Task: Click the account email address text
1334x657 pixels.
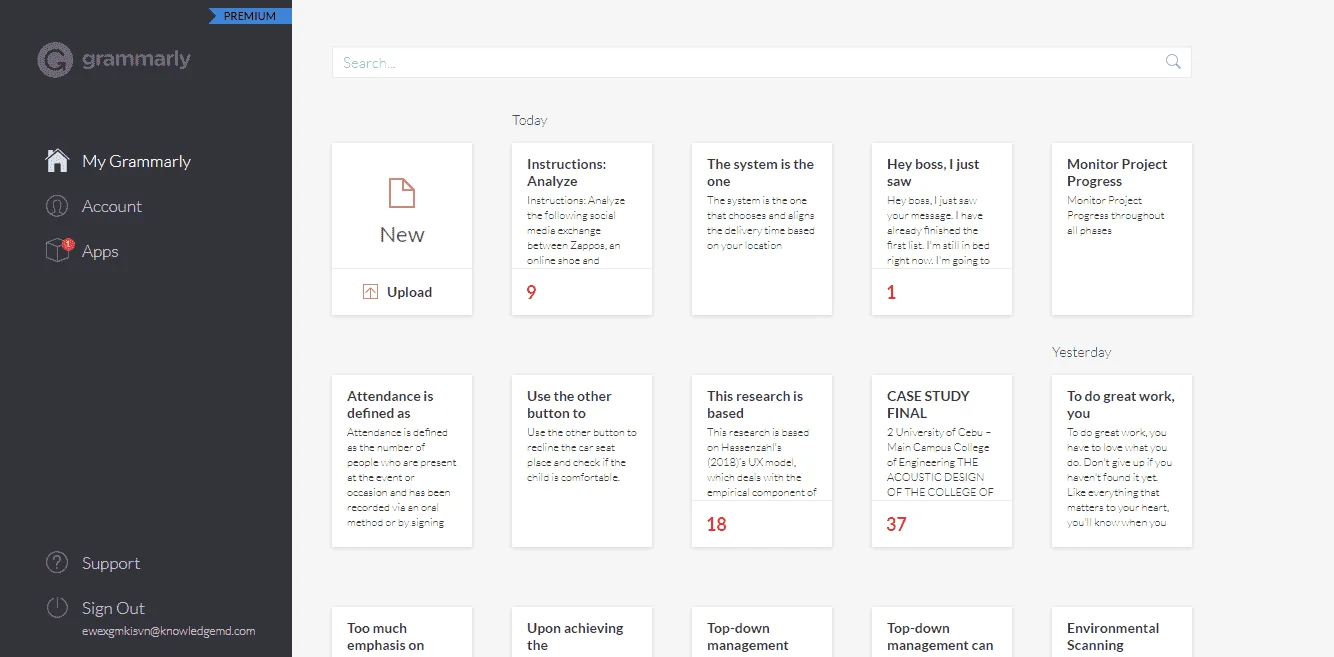Action: point(168,631)
